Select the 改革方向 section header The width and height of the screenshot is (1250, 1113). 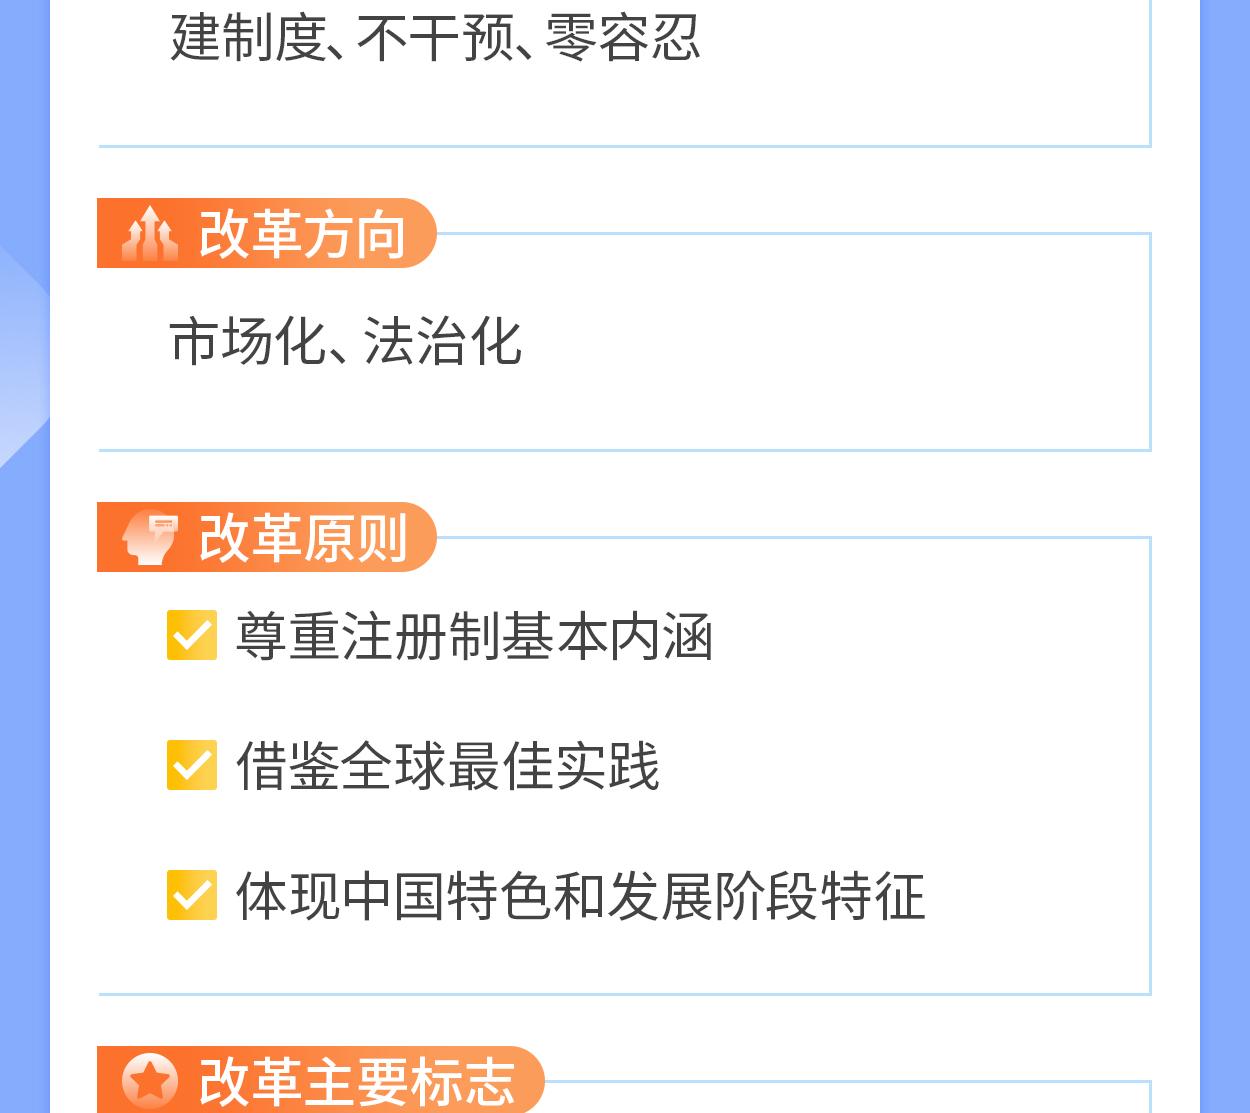pos(267,233)
